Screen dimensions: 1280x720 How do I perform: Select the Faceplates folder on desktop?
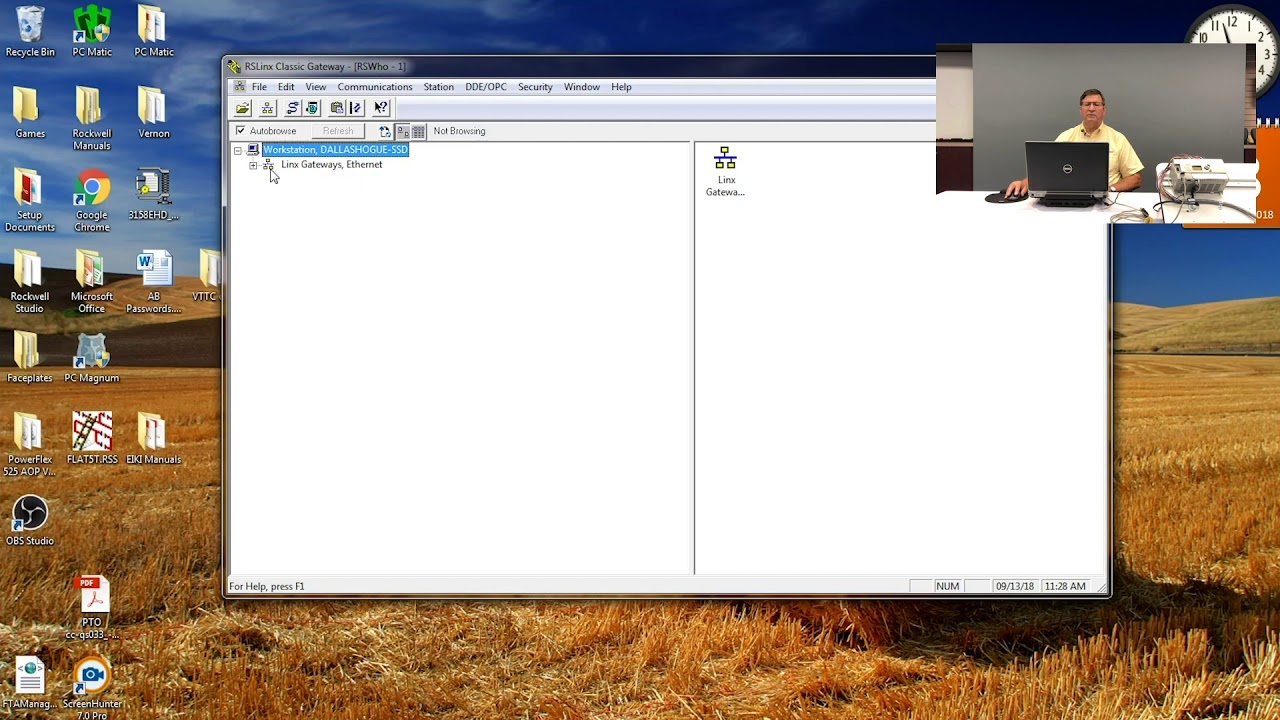point(30,358)
